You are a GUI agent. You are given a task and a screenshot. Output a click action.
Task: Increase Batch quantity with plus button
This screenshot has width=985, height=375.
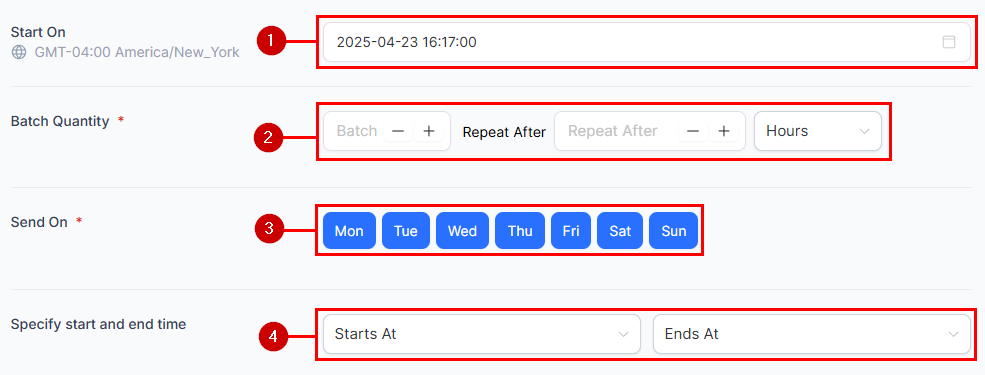[429, 131]
